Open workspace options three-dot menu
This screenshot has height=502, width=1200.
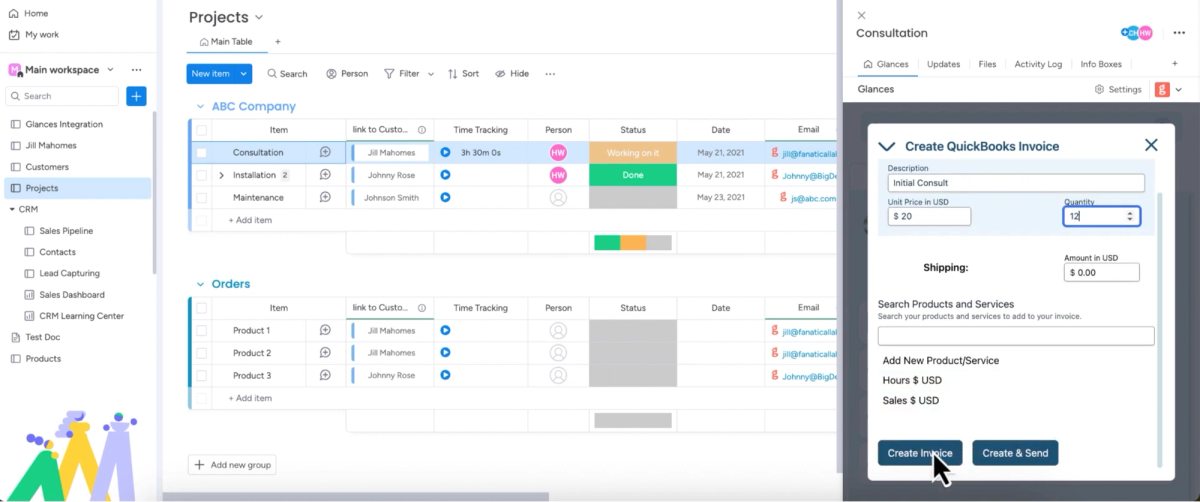(137, 70)
